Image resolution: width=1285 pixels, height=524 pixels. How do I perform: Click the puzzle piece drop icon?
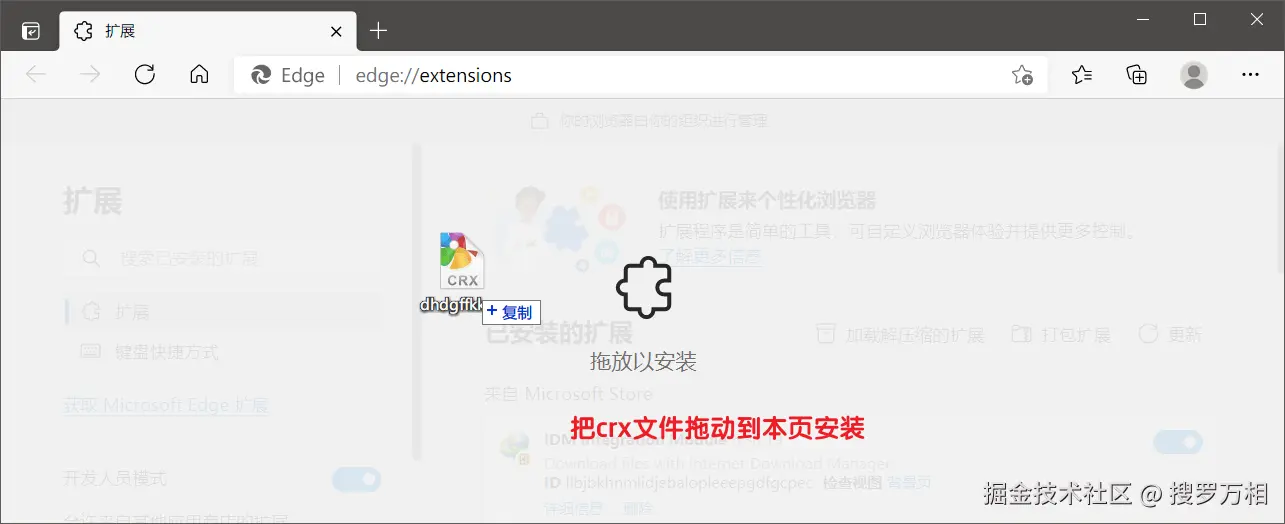[x=643, y=289]
